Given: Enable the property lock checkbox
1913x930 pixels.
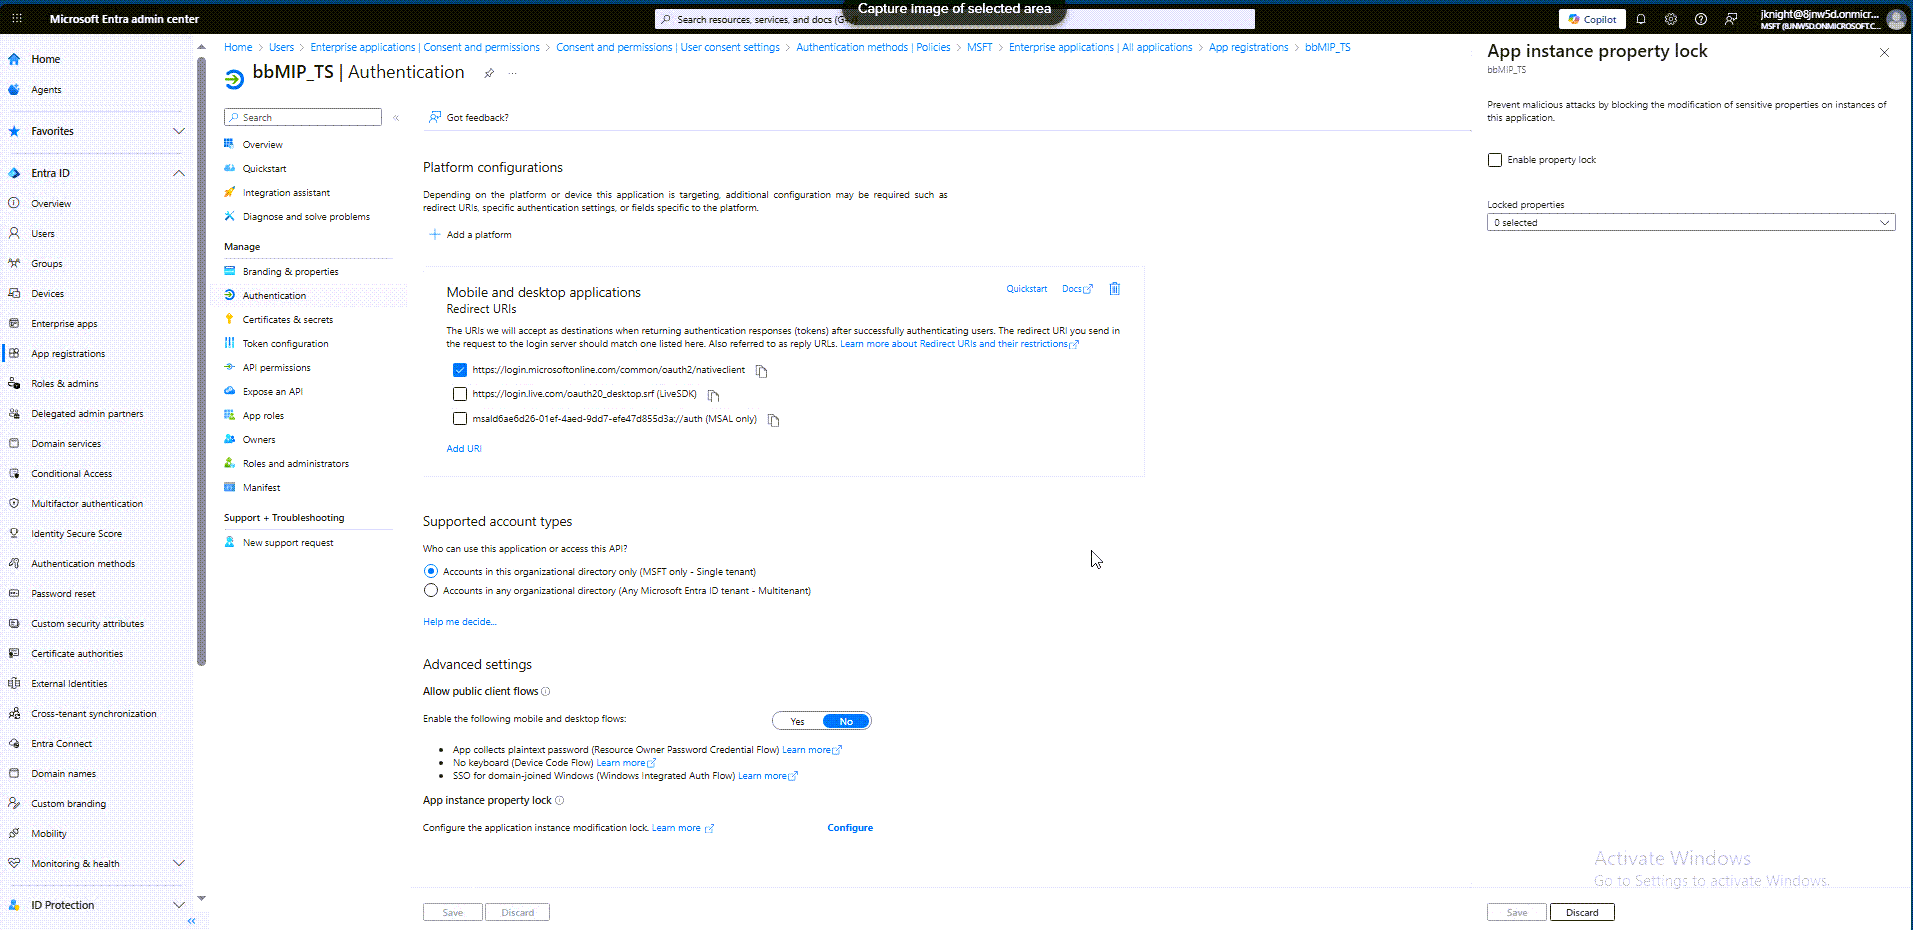Looking at the screenshot, I should 1494,159.
